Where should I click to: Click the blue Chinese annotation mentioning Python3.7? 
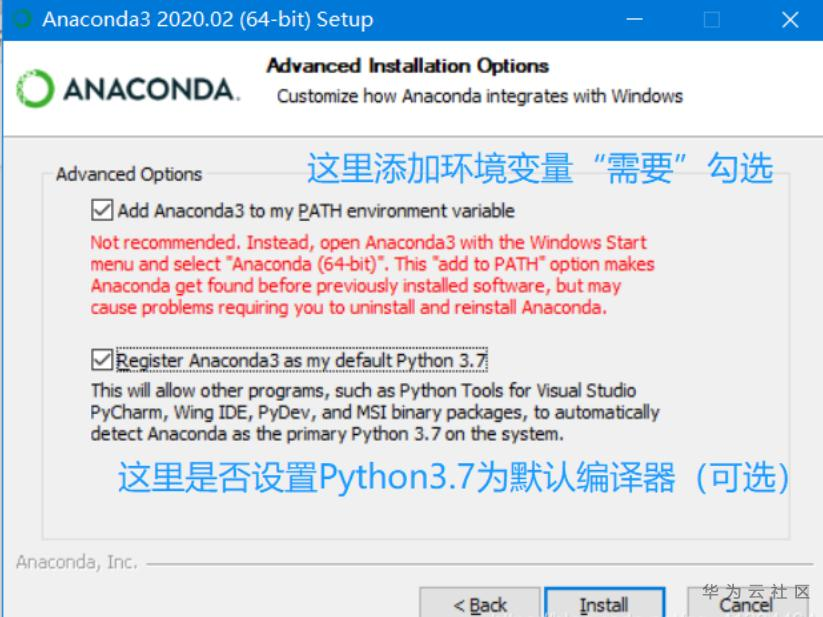coord(453,477)
